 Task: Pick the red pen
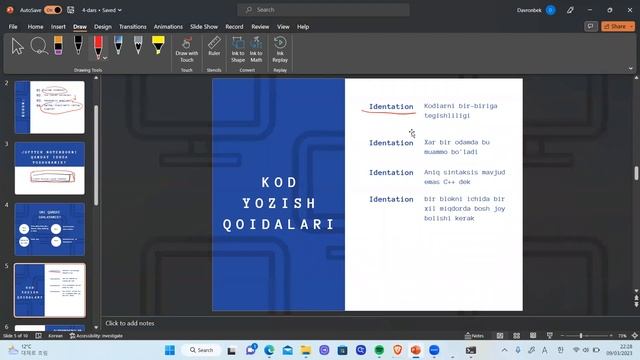tap(98, 46)
